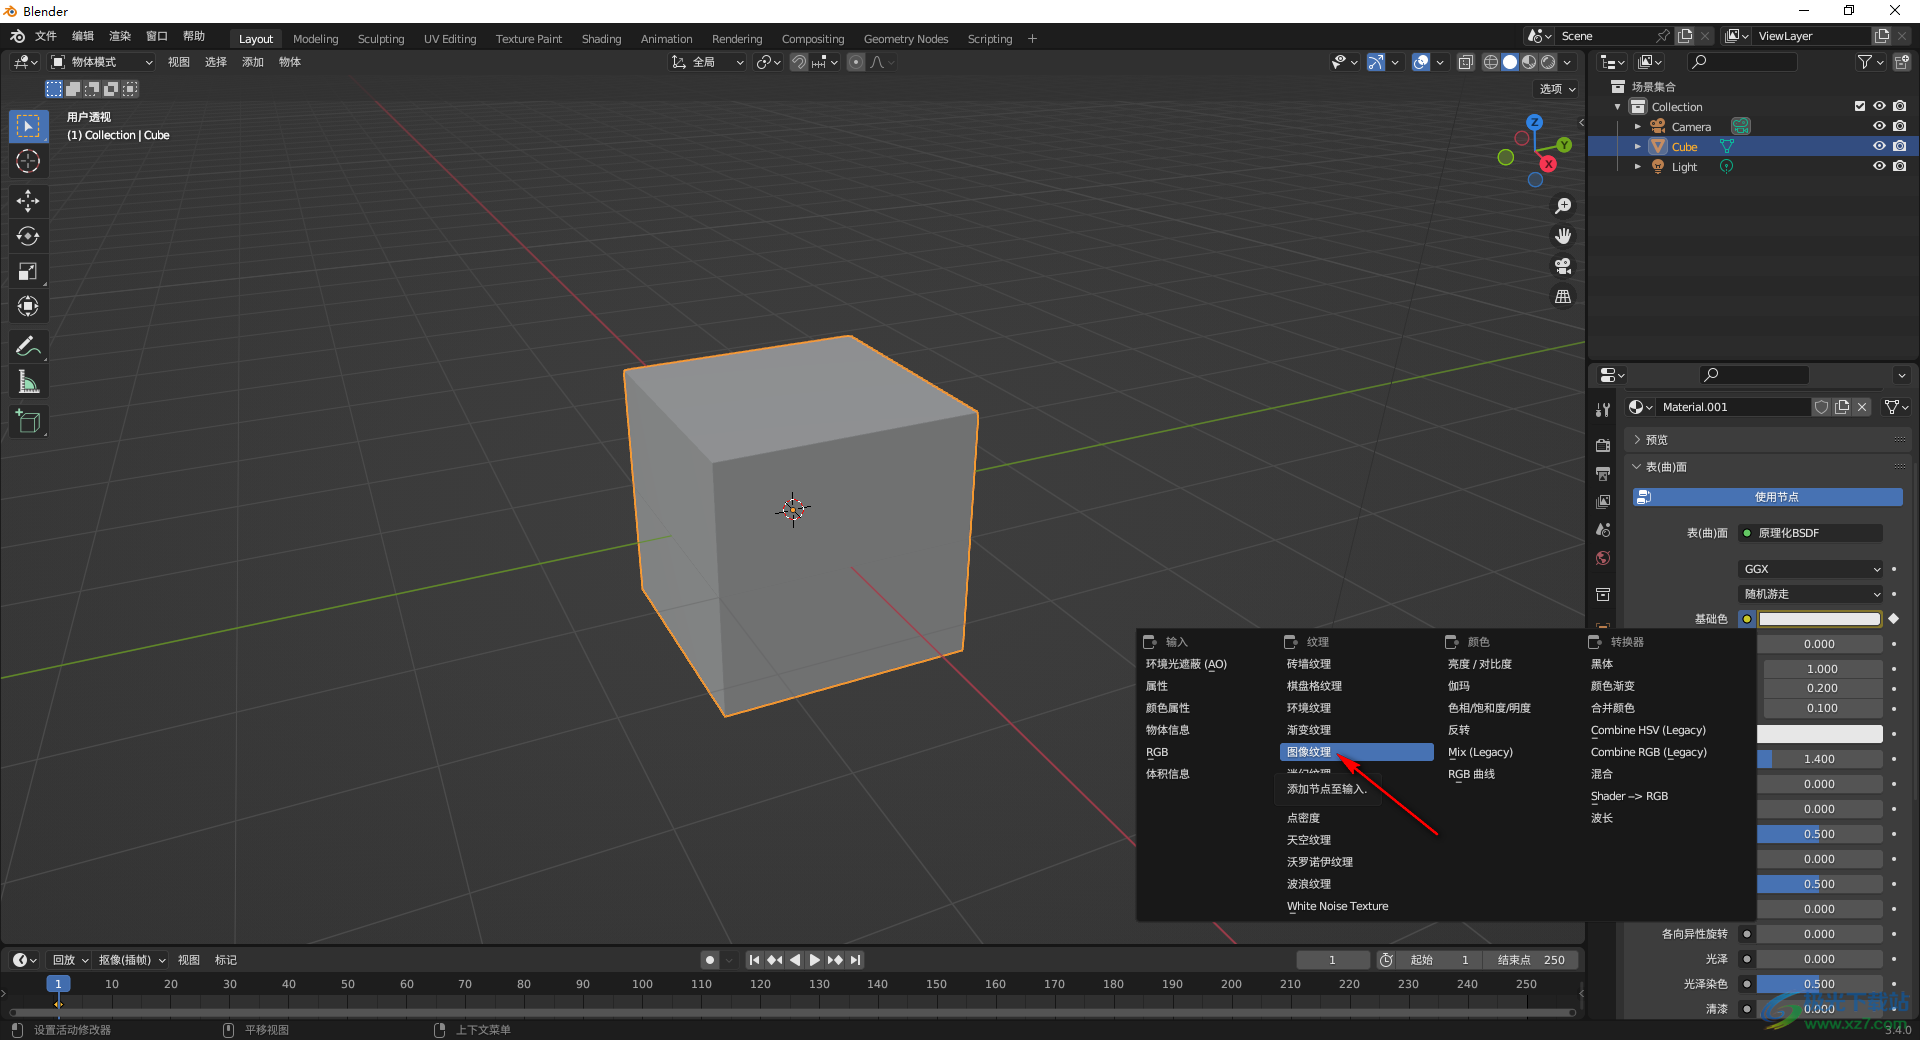Open the GGX distribution dropdown

pos(1811,569)
